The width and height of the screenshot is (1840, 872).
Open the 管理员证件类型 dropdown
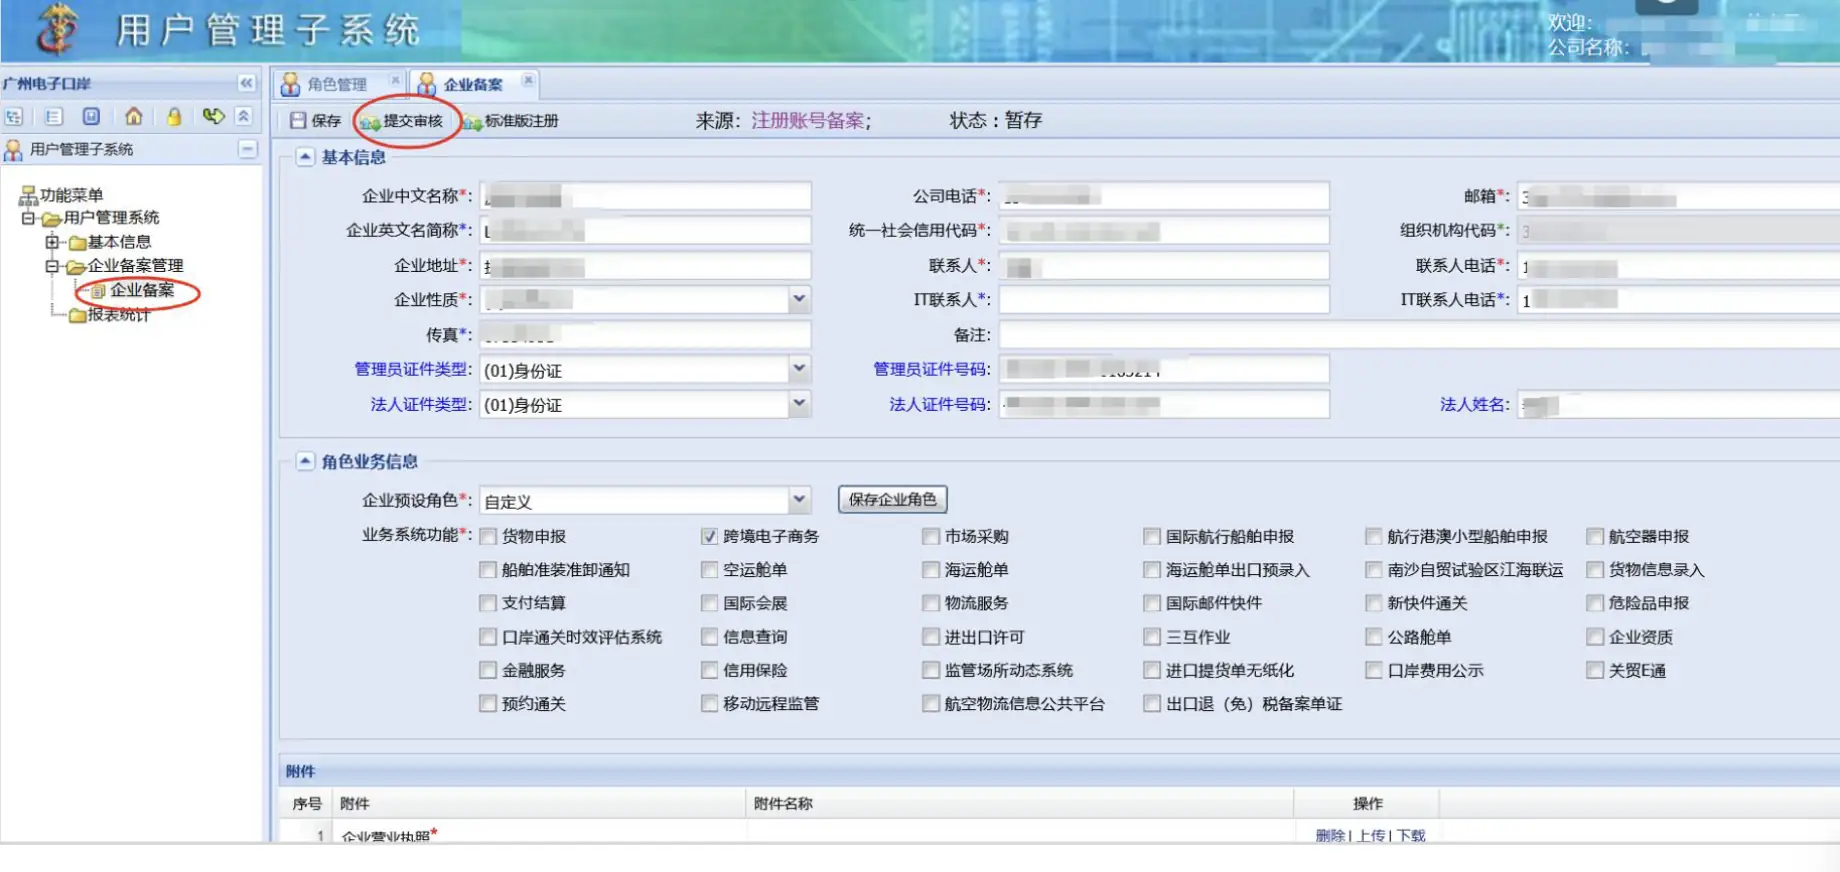tap(799, 369)
